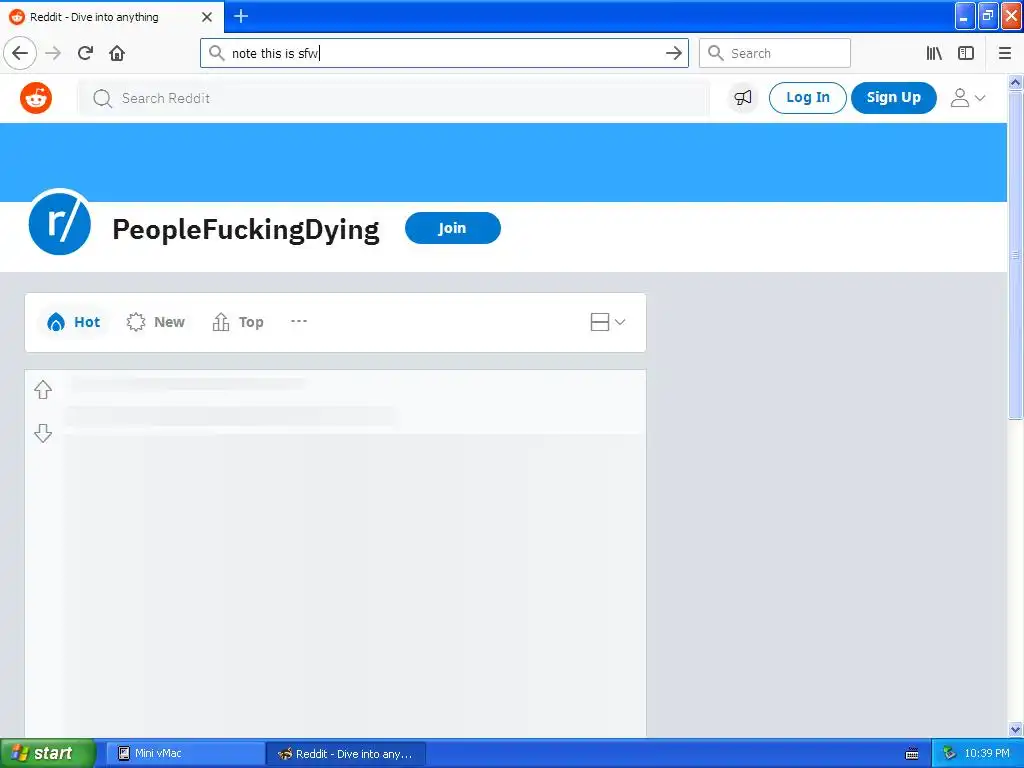
Task: Select the Reddit - Dive into anything tab
Action: click(x=112, y=17)
